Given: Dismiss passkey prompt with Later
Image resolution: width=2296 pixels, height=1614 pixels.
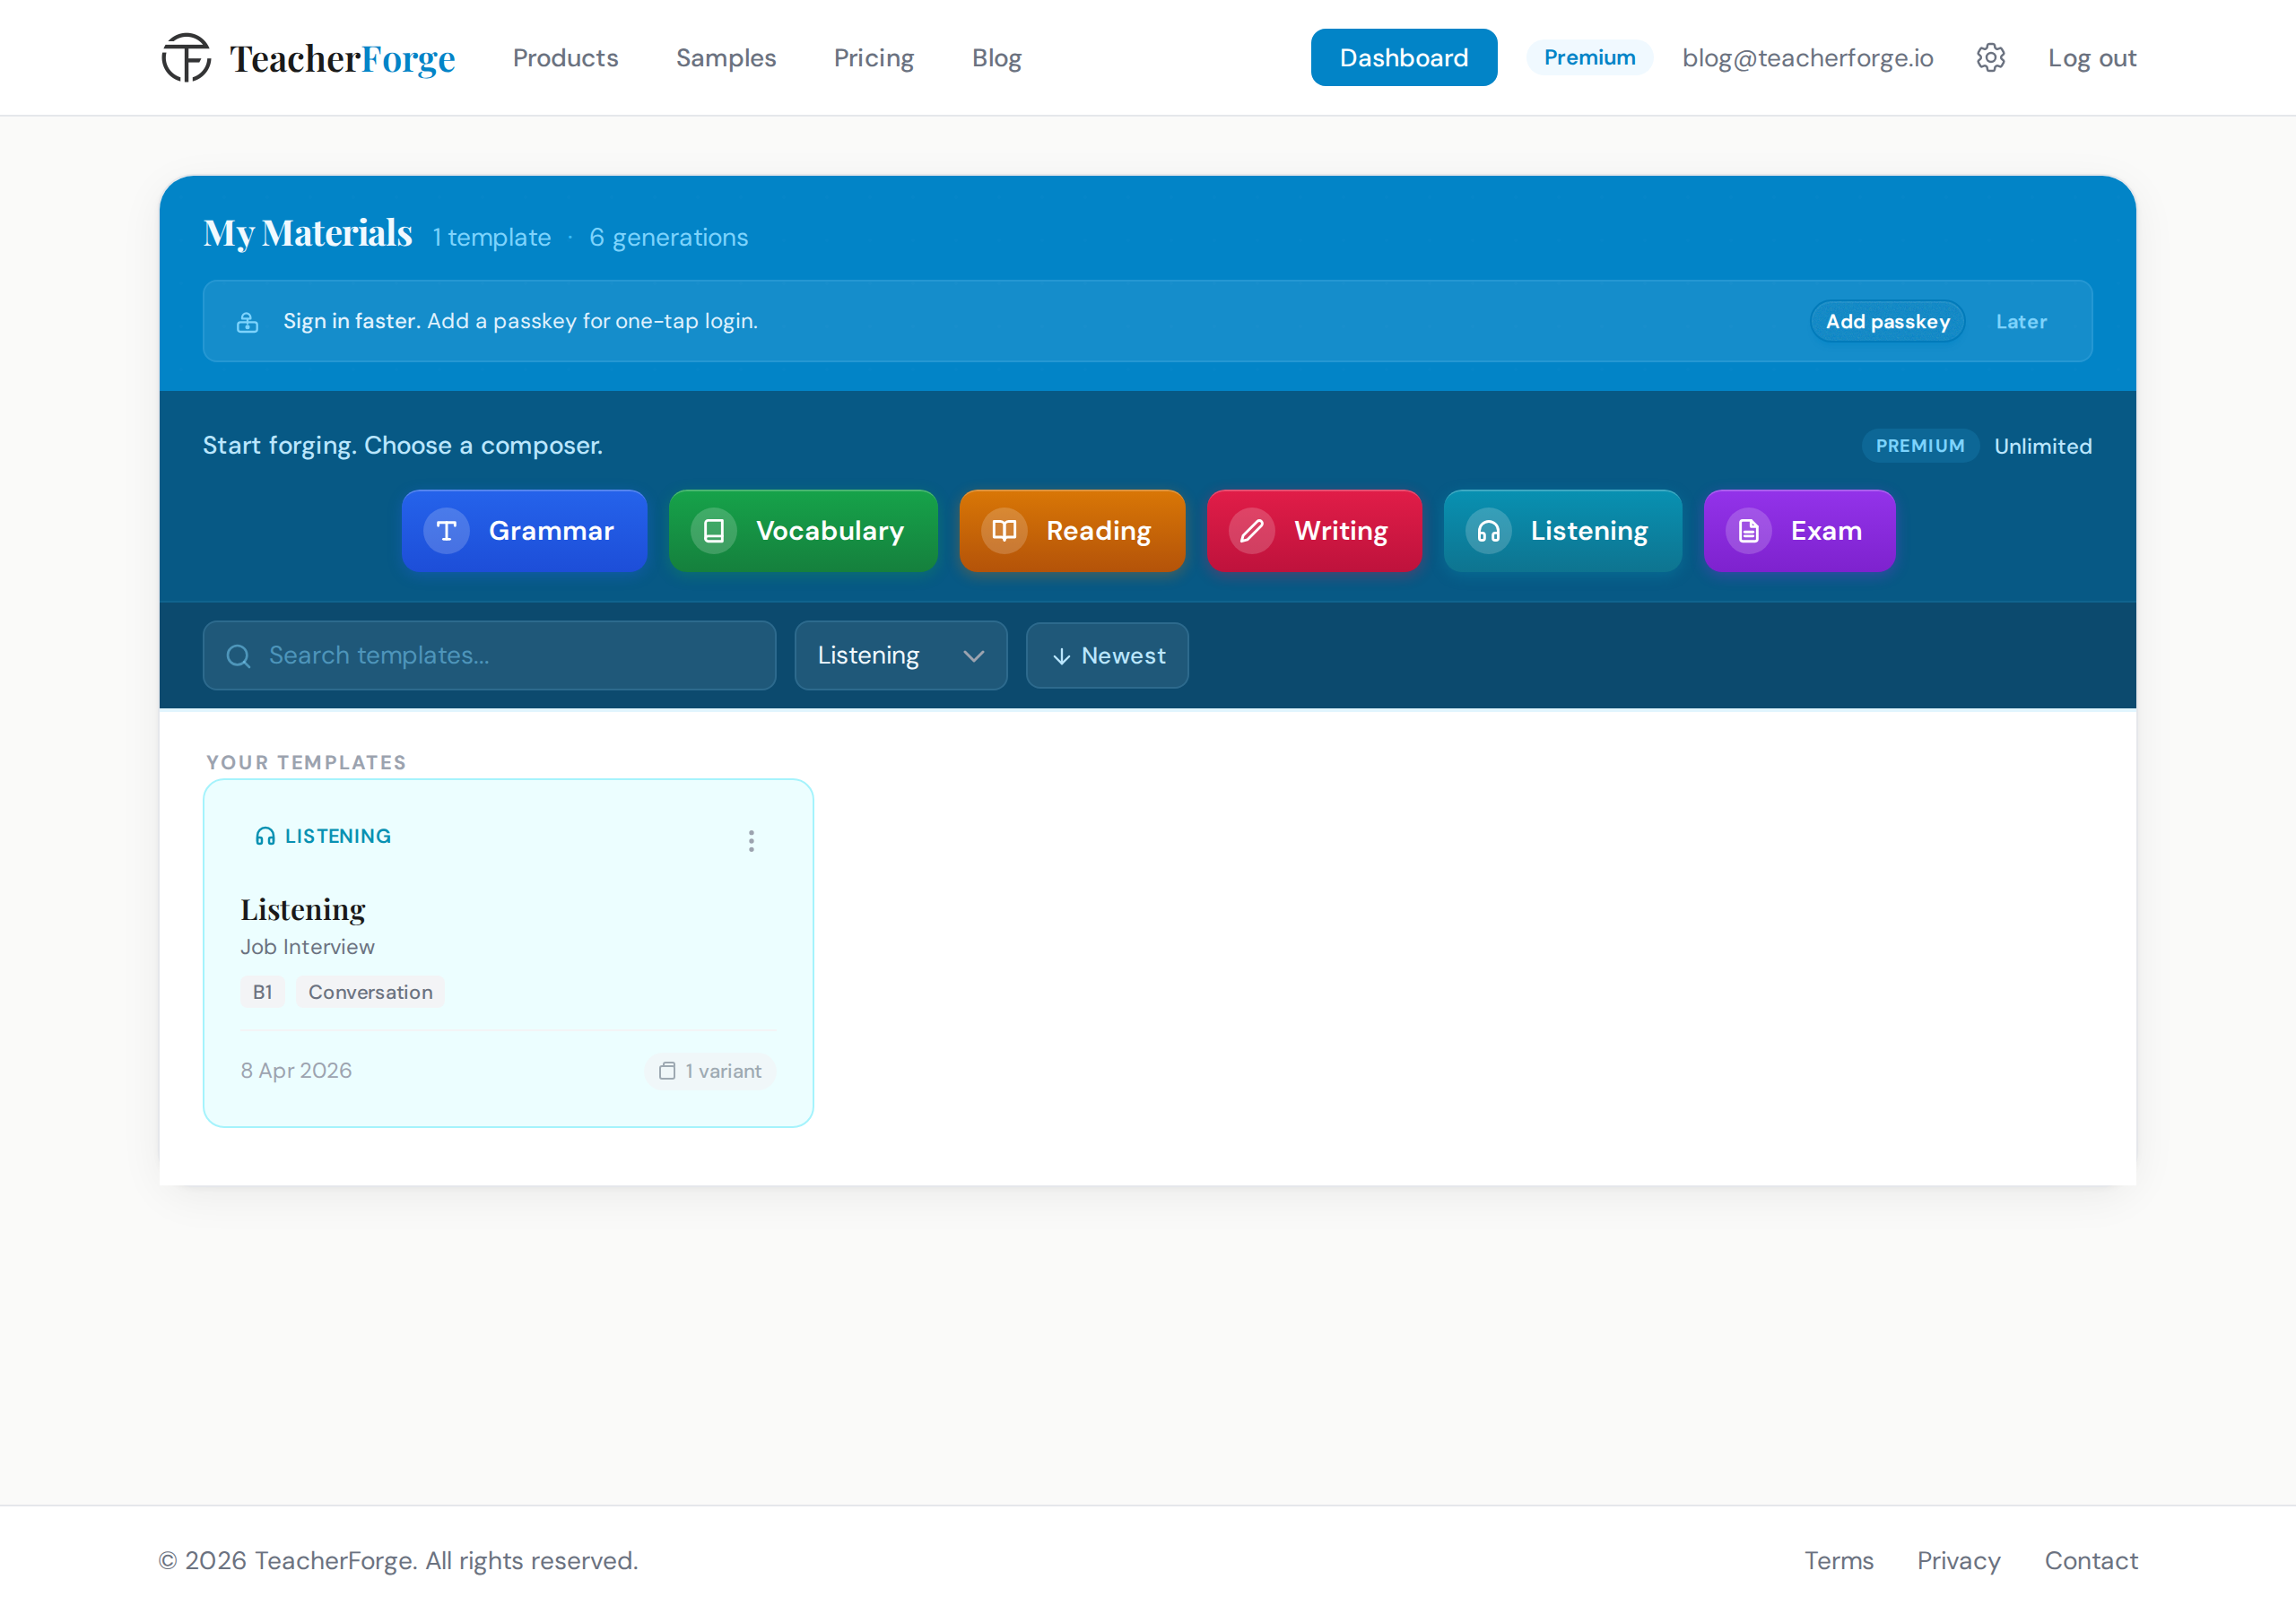Looking at the screenshot, I should (x=2021, y=322).
